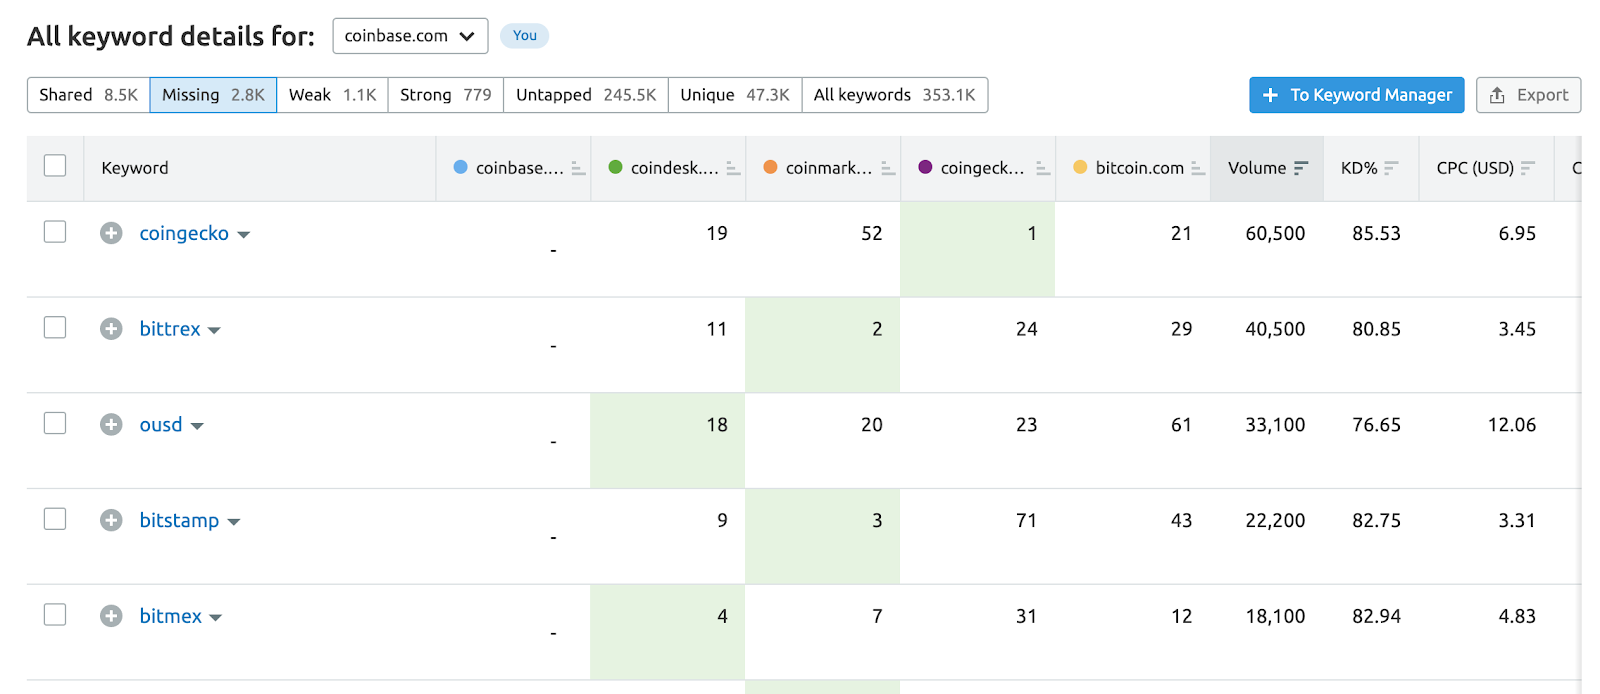Sort by CPC (USD) column icon
Screen dimensions: 1600x694
click(x=1527, y=168)
